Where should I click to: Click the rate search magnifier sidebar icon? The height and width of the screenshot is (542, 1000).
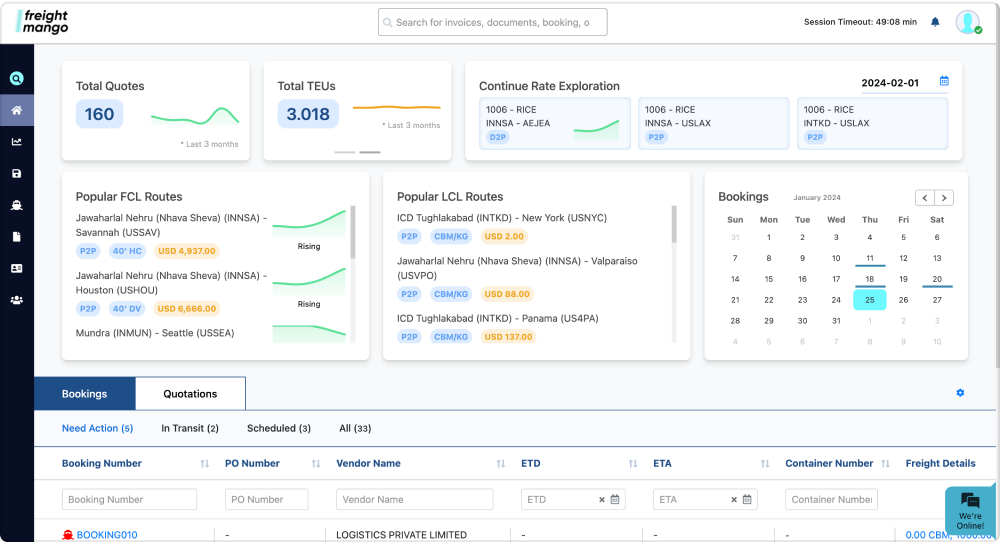pyautogui.click(x=16, y=79)
